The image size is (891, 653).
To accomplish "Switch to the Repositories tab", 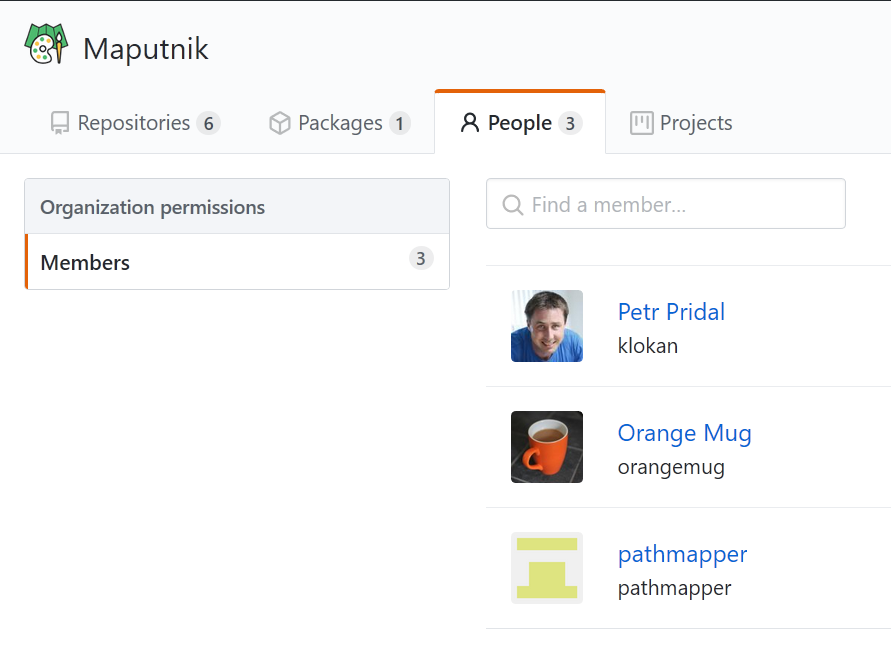I will (x=135, y=123).
